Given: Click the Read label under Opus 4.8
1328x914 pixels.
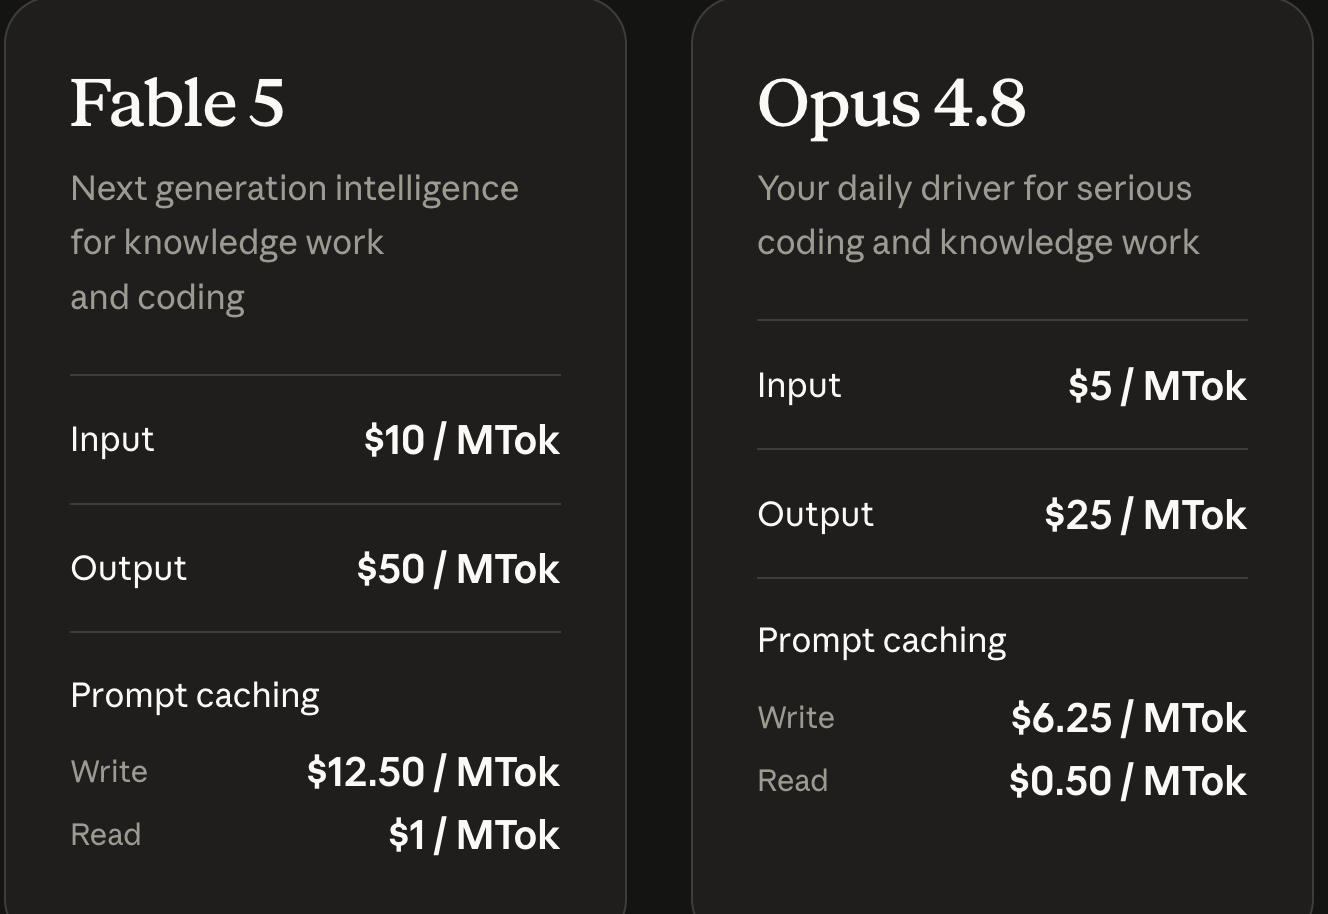Looking at the screenshot, I should 792,781.
